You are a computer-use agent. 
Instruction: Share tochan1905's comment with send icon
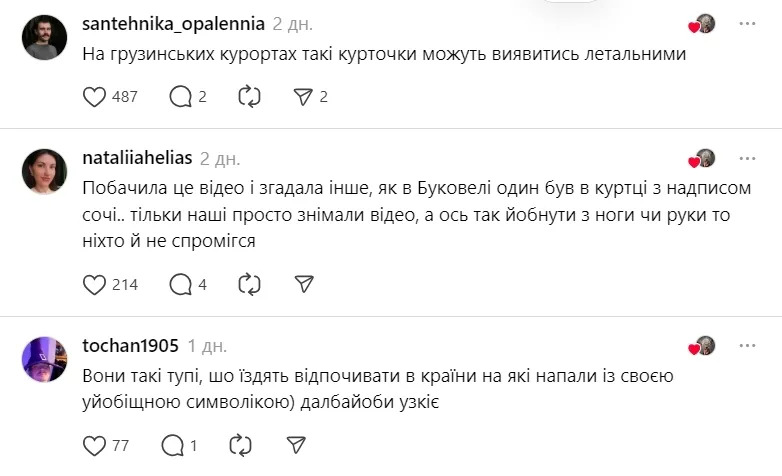click(x=296, y=444)
